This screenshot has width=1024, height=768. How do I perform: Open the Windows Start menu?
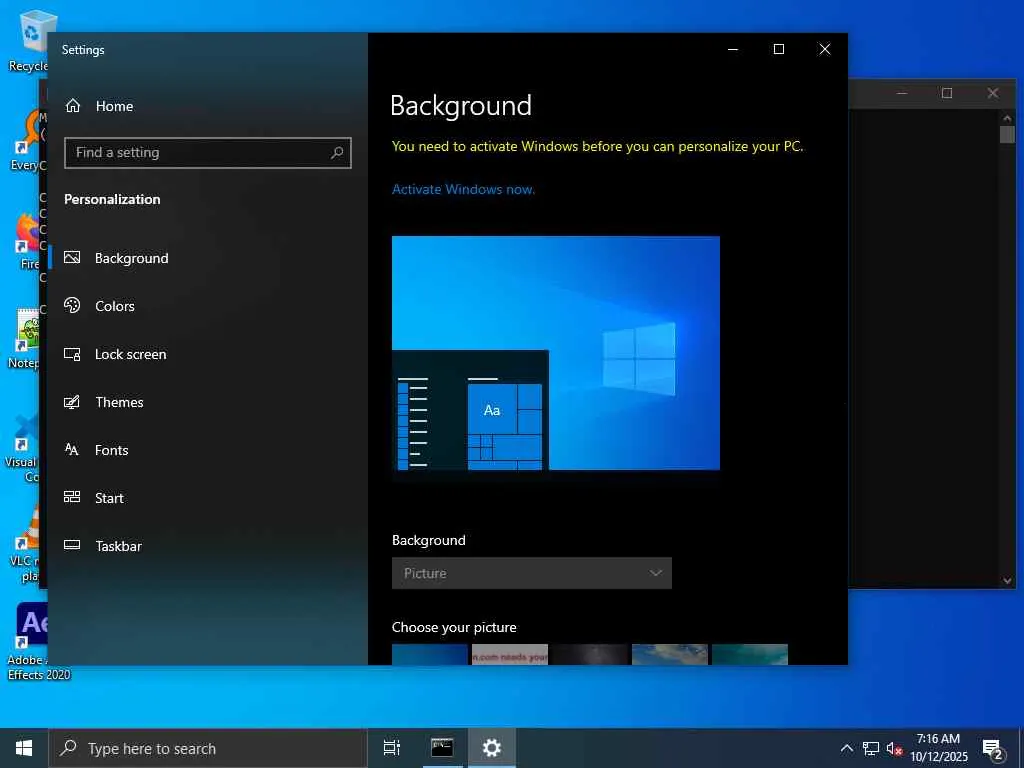coord(24,748)
